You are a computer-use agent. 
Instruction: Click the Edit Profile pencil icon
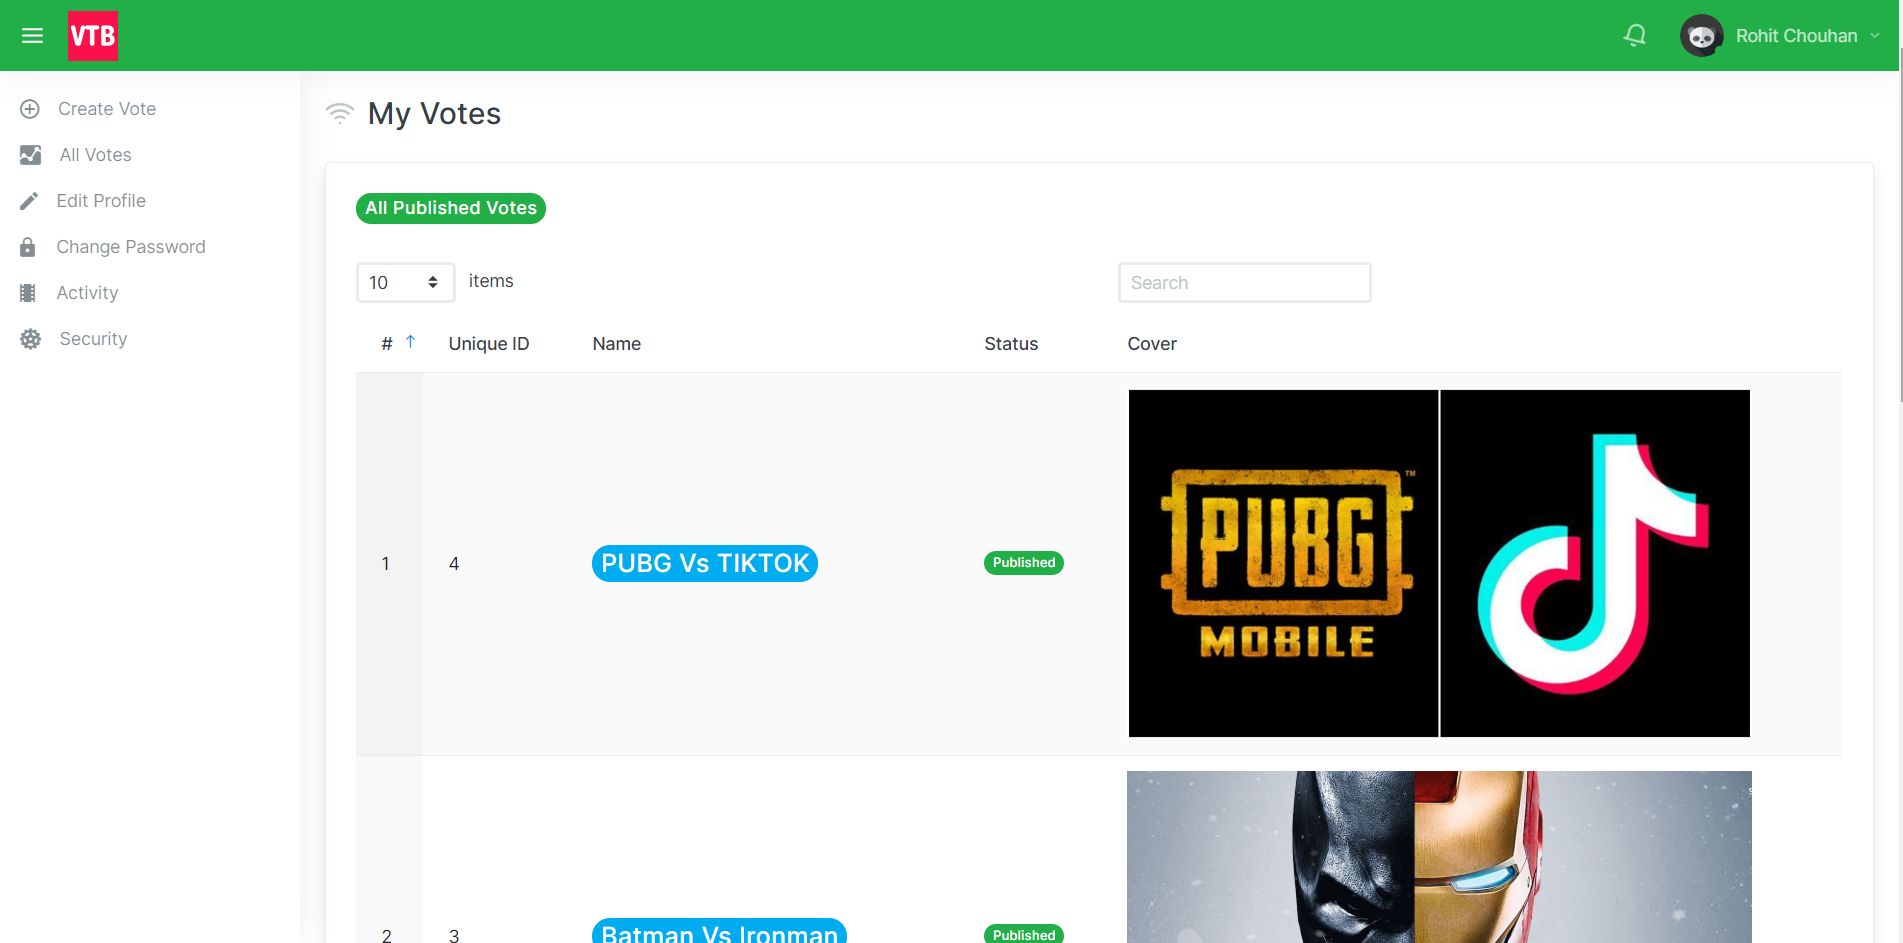(x=29, y=201)
